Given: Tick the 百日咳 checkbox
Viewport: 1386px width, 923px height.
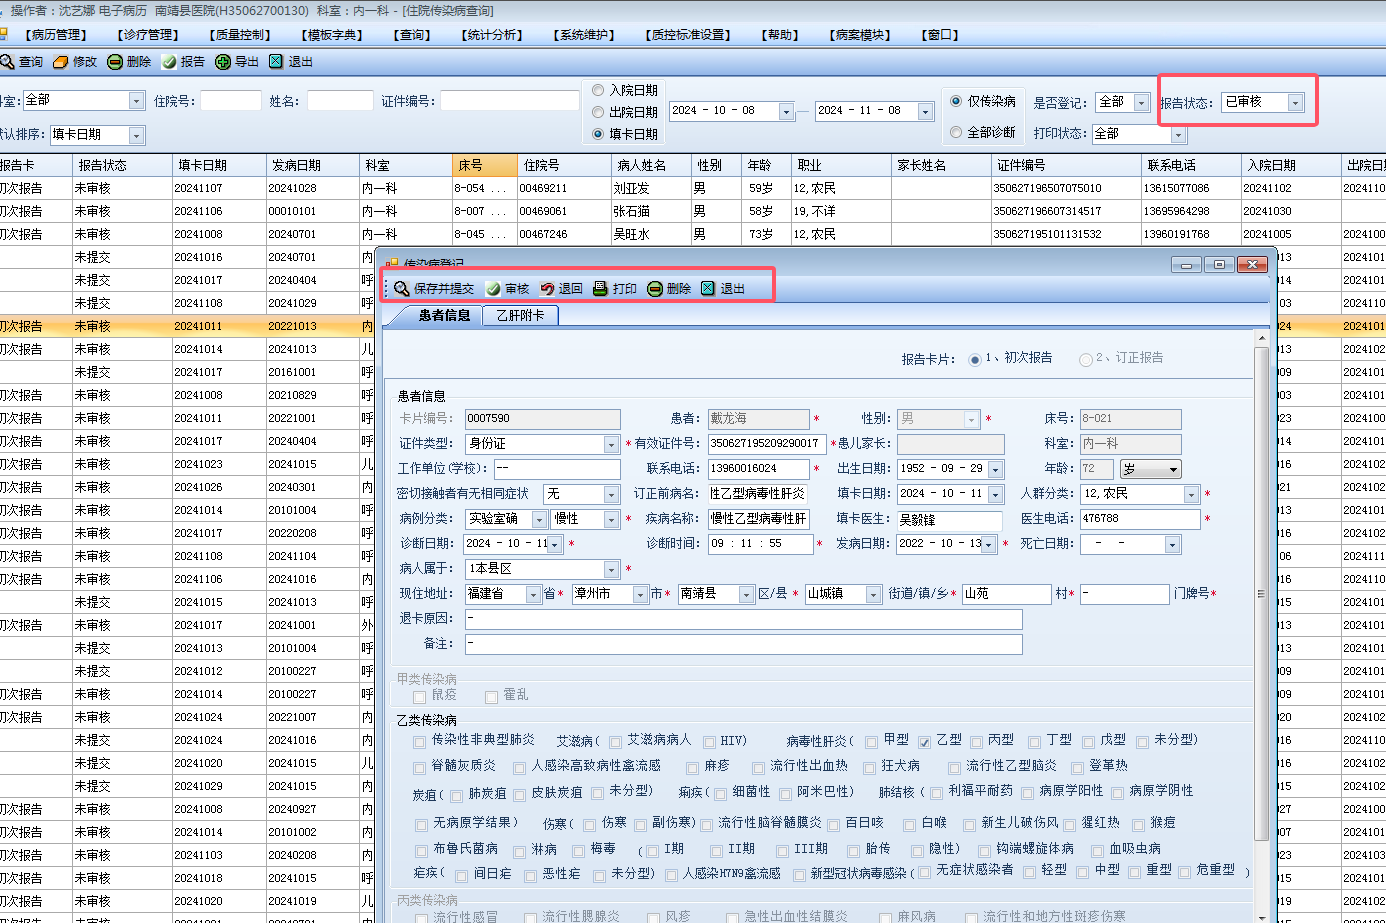Looking at the screenshot, I should (833, 824).
